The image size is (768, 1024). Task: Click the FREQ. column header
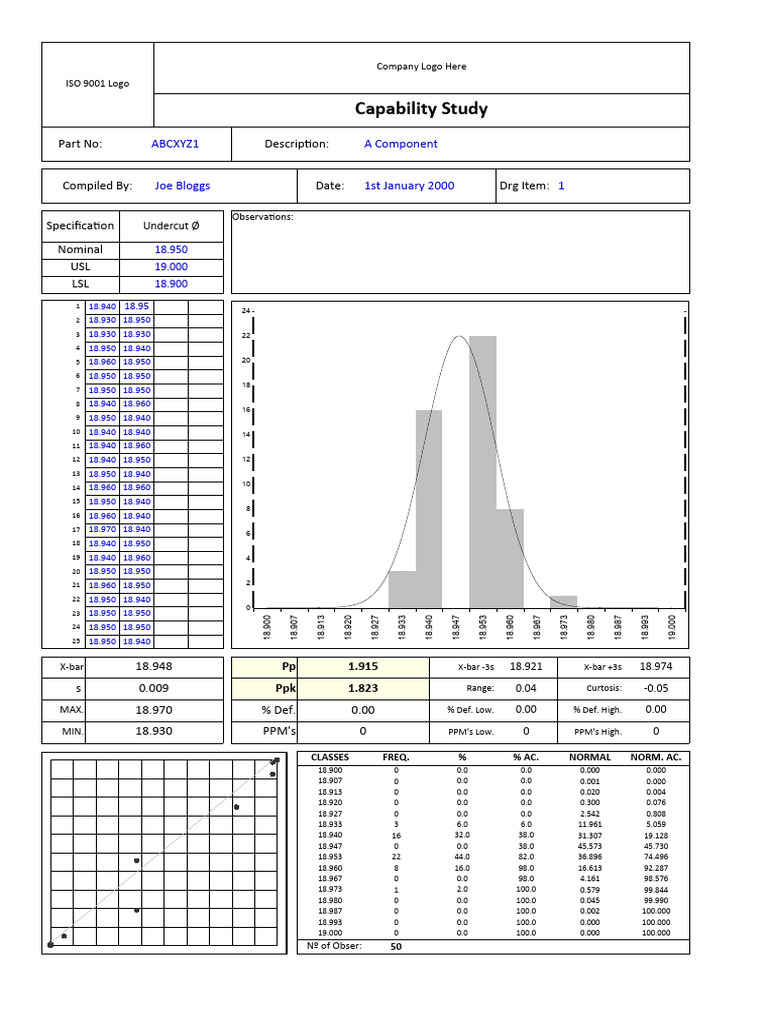[x=396, y=758]
